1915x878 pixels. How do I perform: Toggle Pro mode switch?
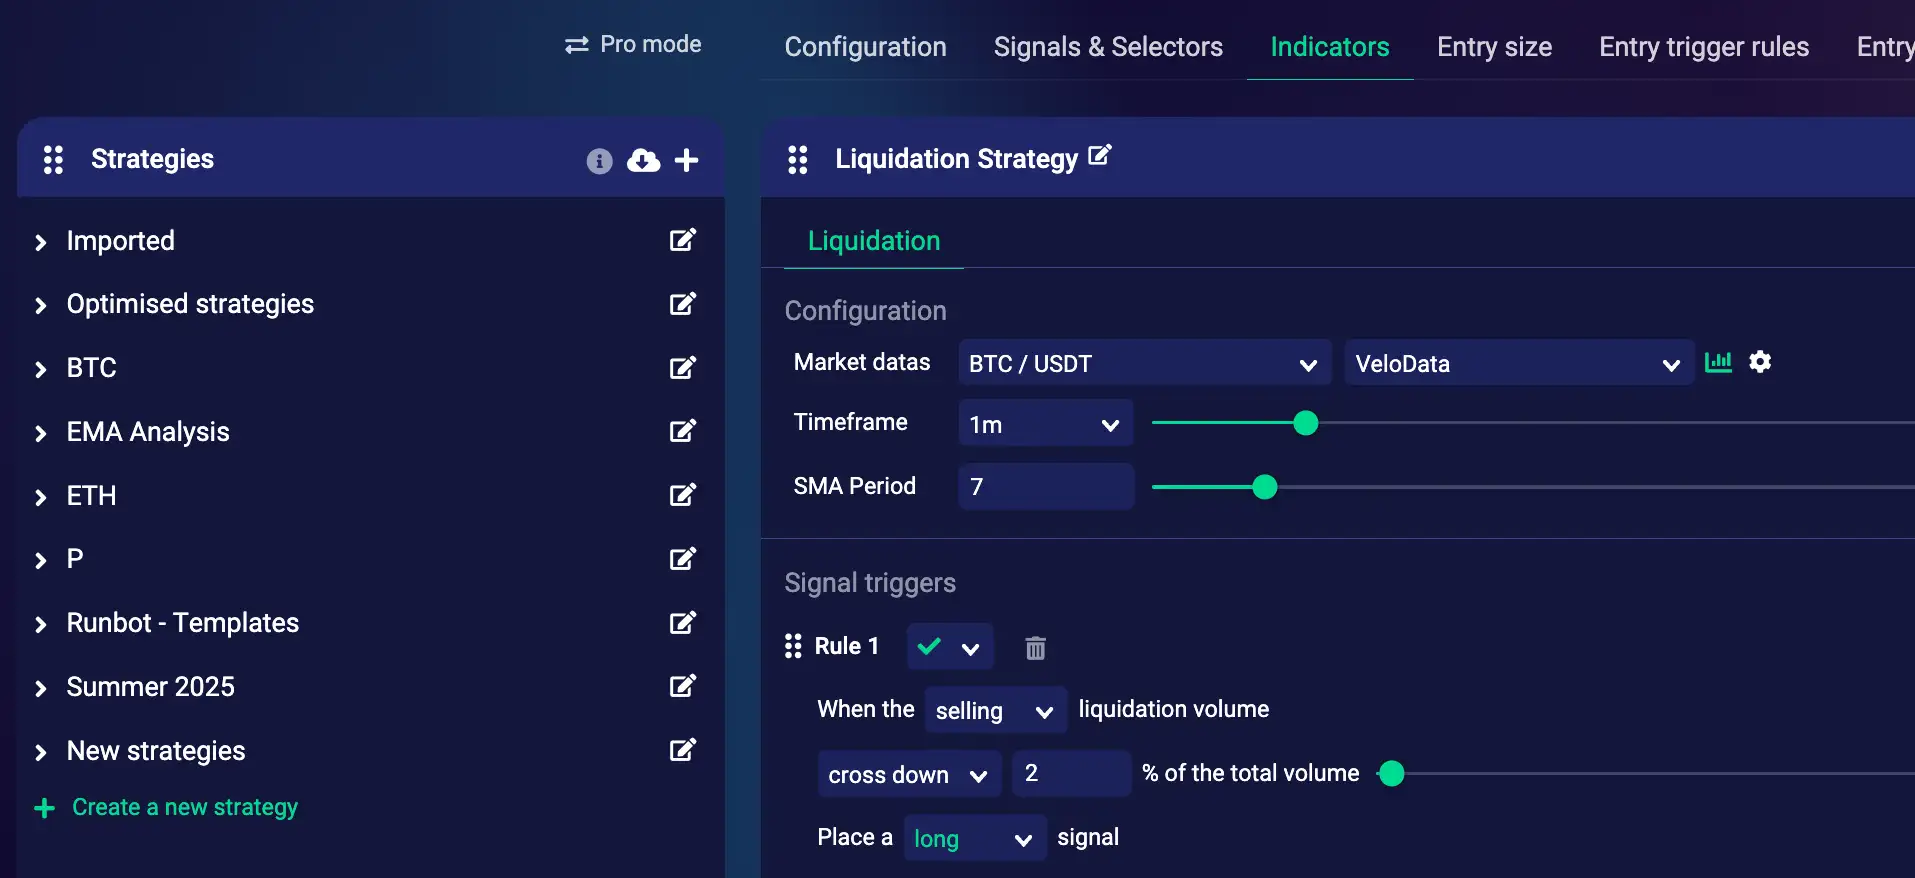[x=632, y=45]
